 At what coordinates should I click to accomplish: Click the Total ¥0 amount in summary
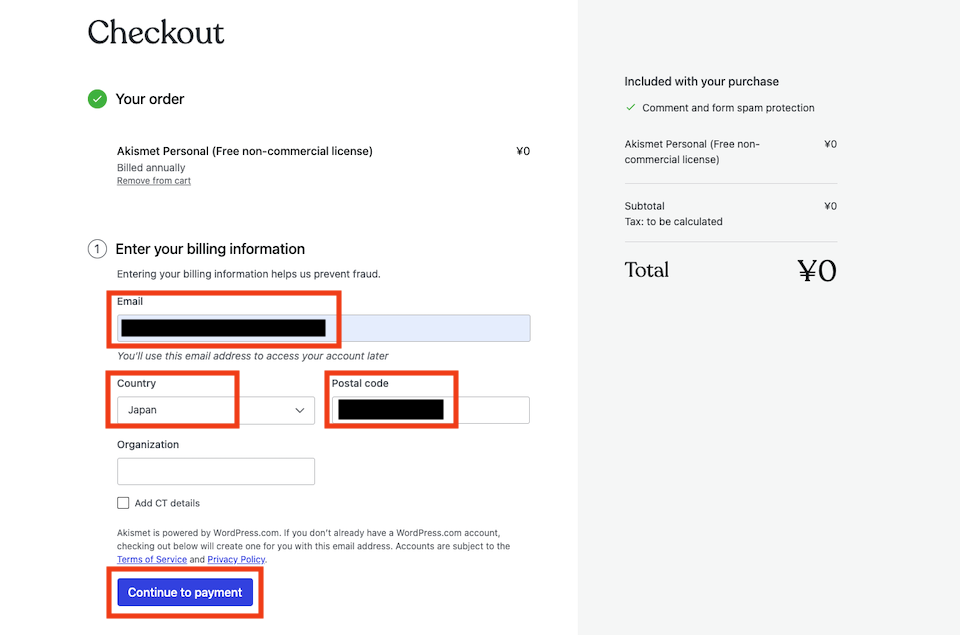click(817, 270)
